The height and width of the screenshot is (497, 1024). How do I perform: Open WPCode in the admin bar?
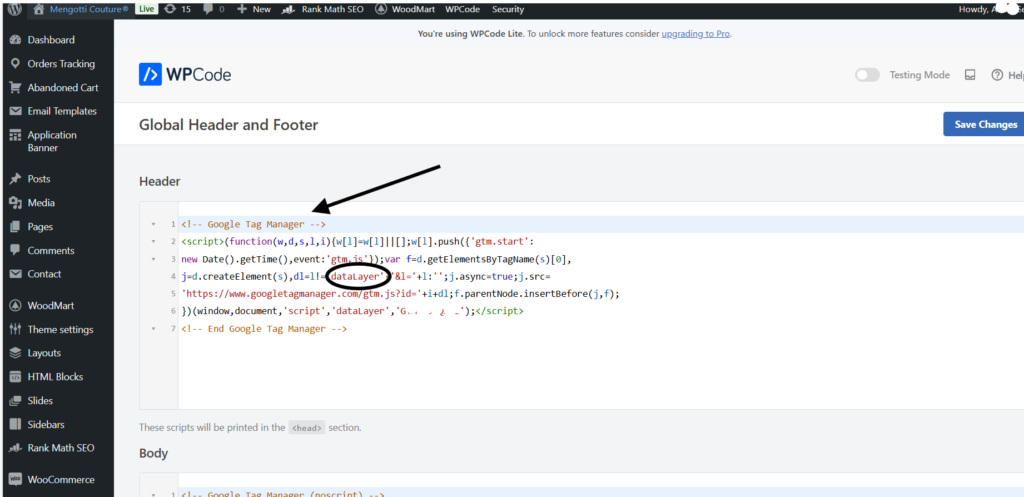[462, 9]
